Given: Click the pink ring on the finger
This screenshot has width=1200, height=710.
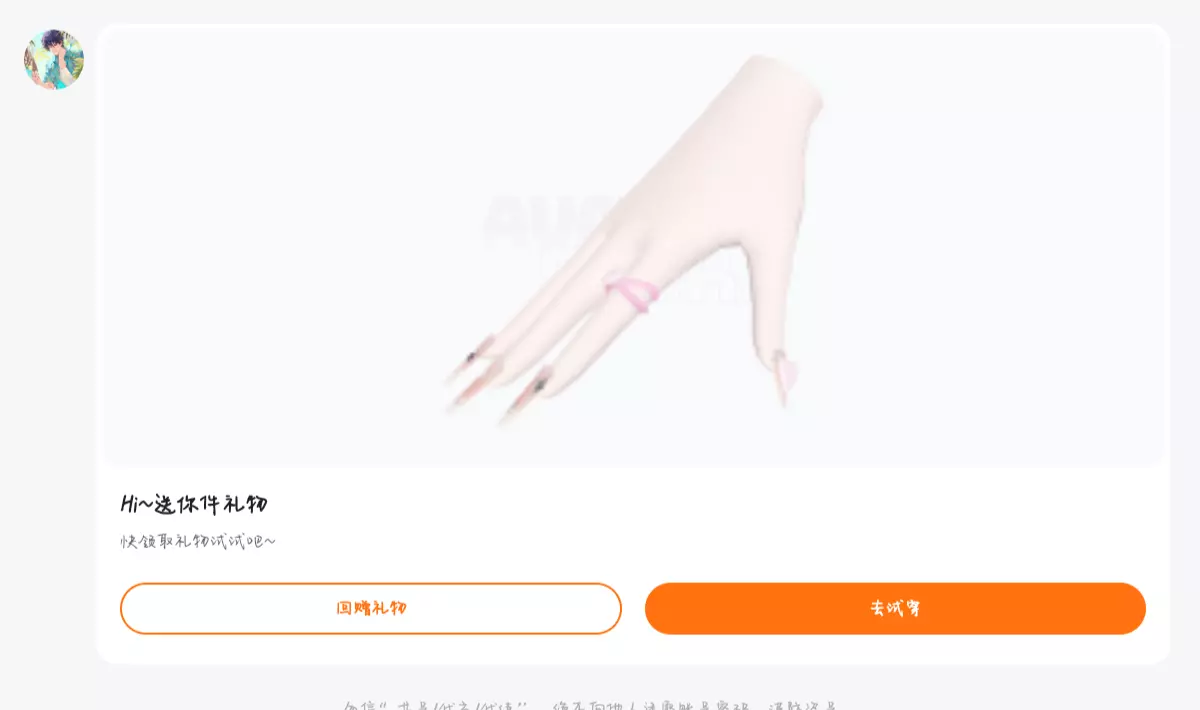Looking at the screenshot, I should (631, 293).
